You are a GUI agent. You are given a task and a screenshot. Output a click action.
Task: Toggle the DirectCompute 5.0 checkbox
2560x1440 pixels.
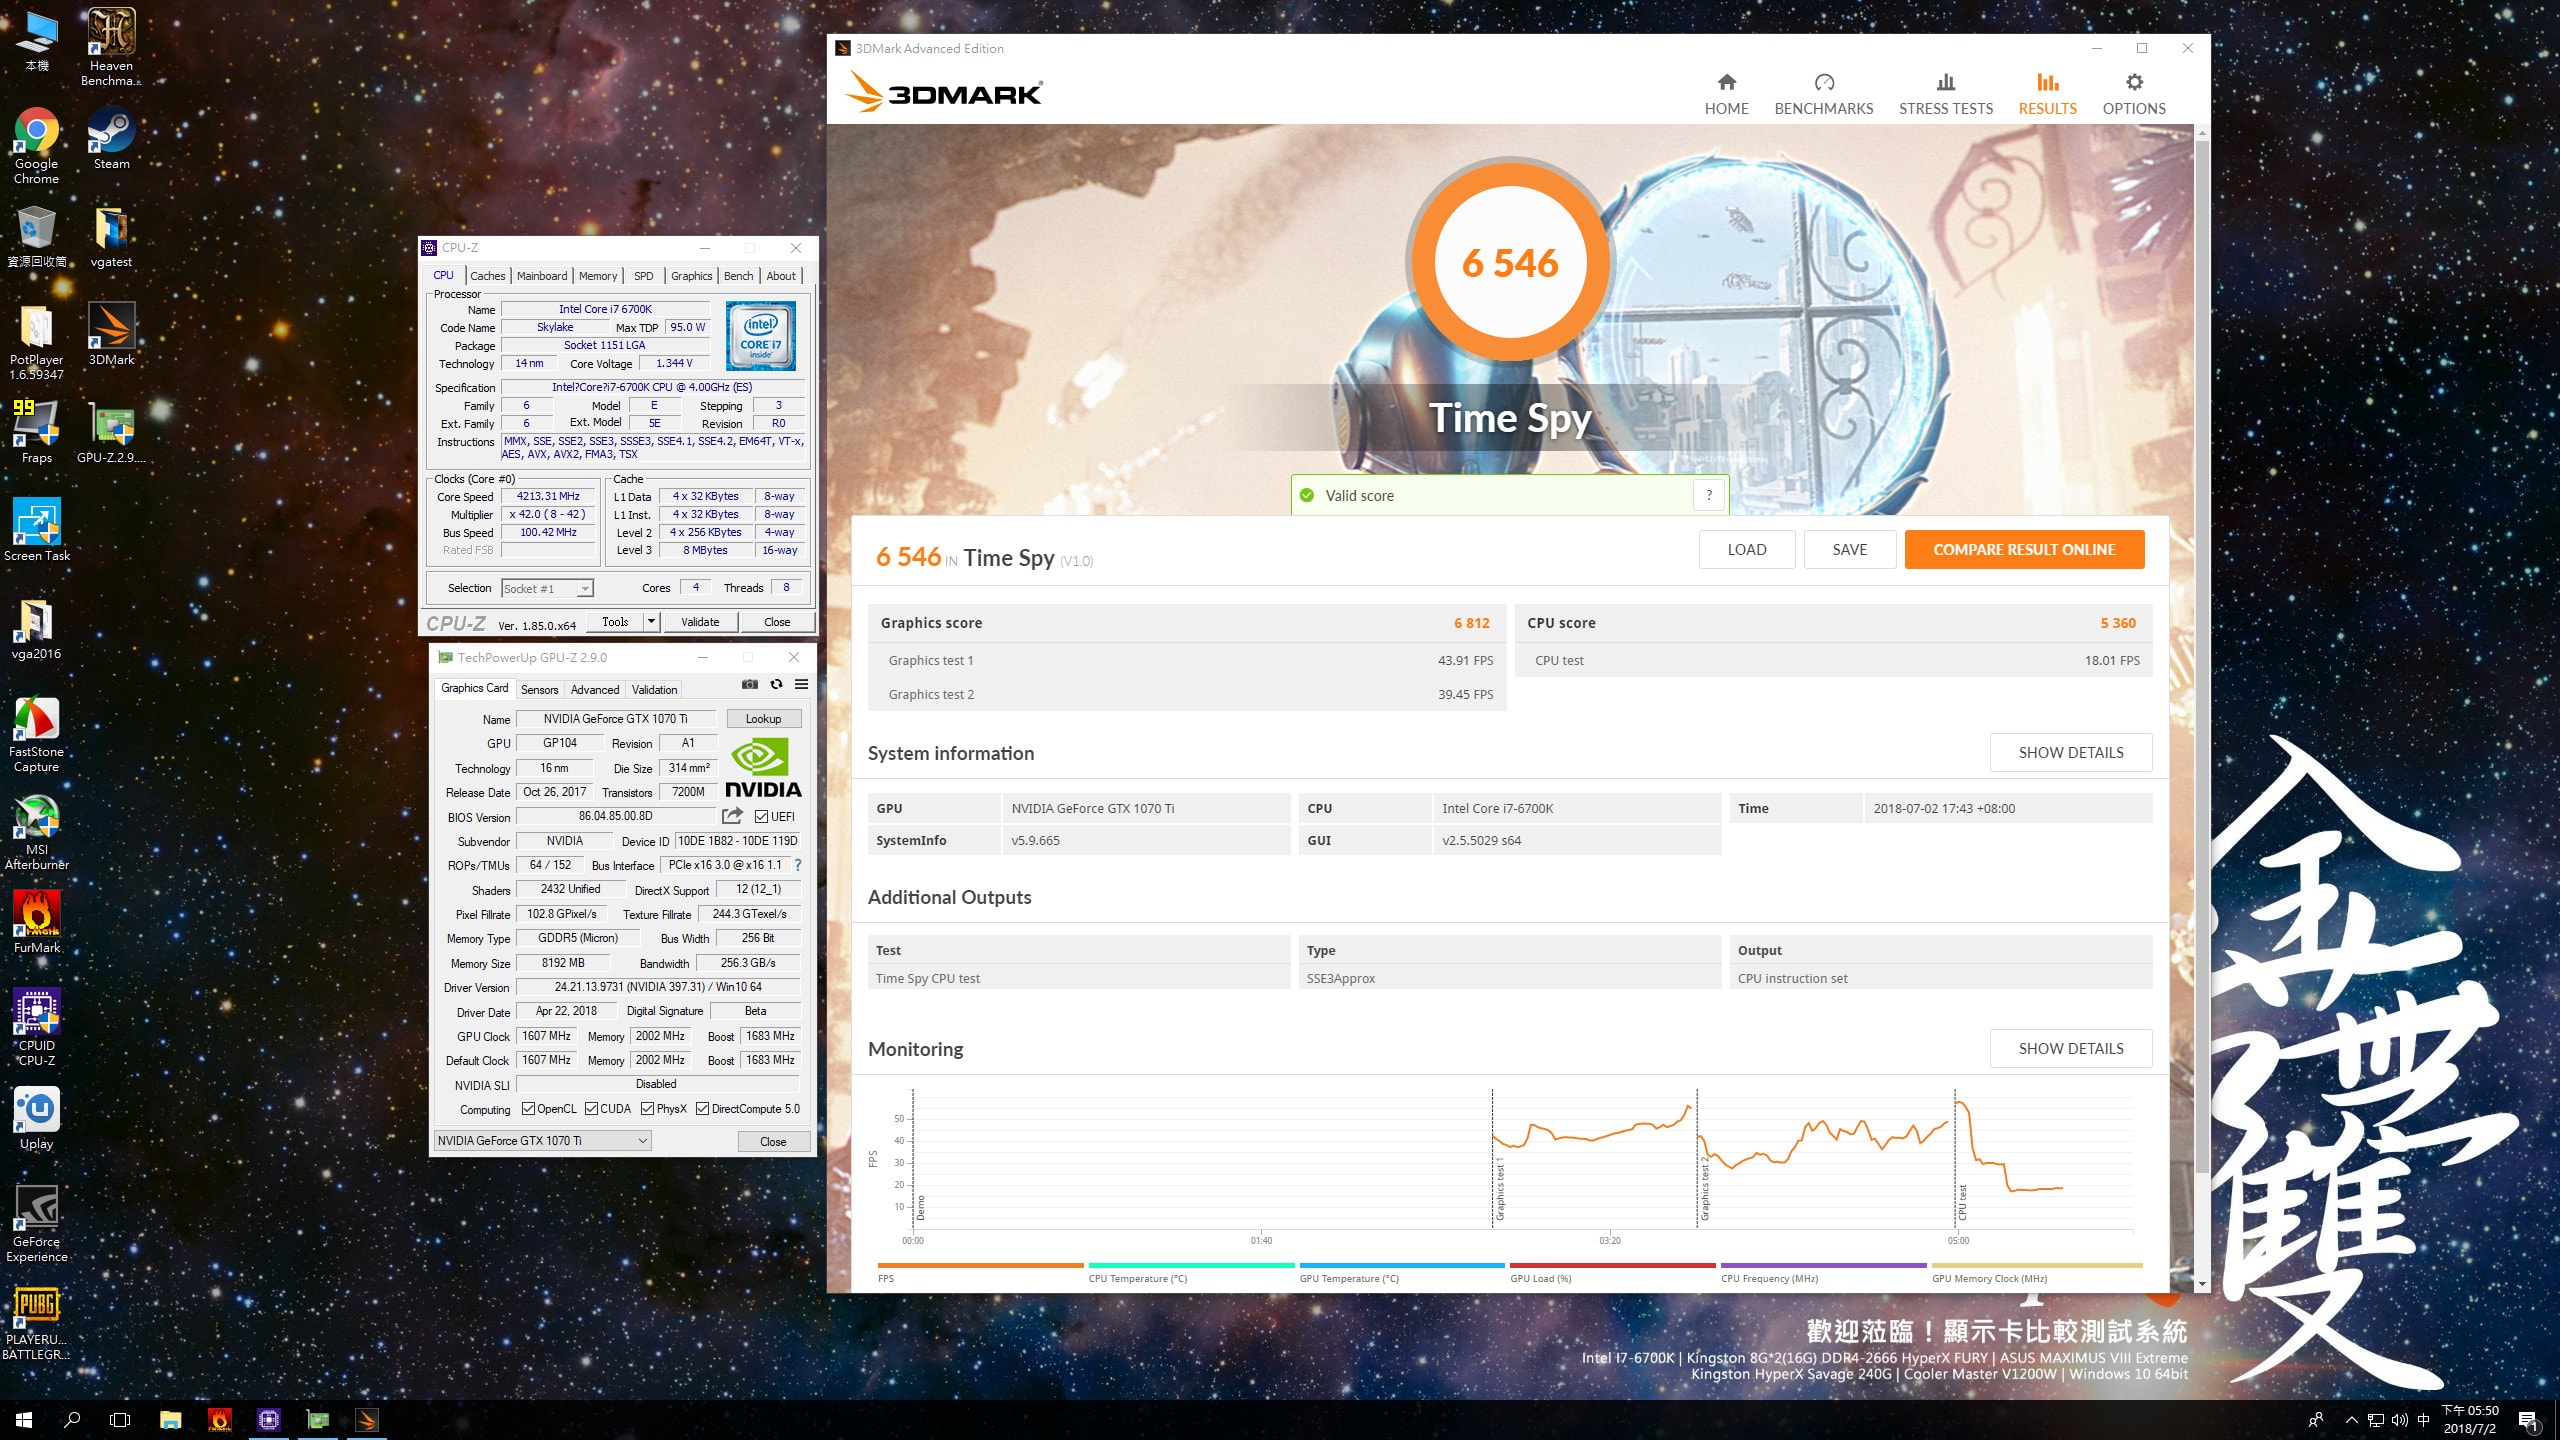tap(702, 1108)
